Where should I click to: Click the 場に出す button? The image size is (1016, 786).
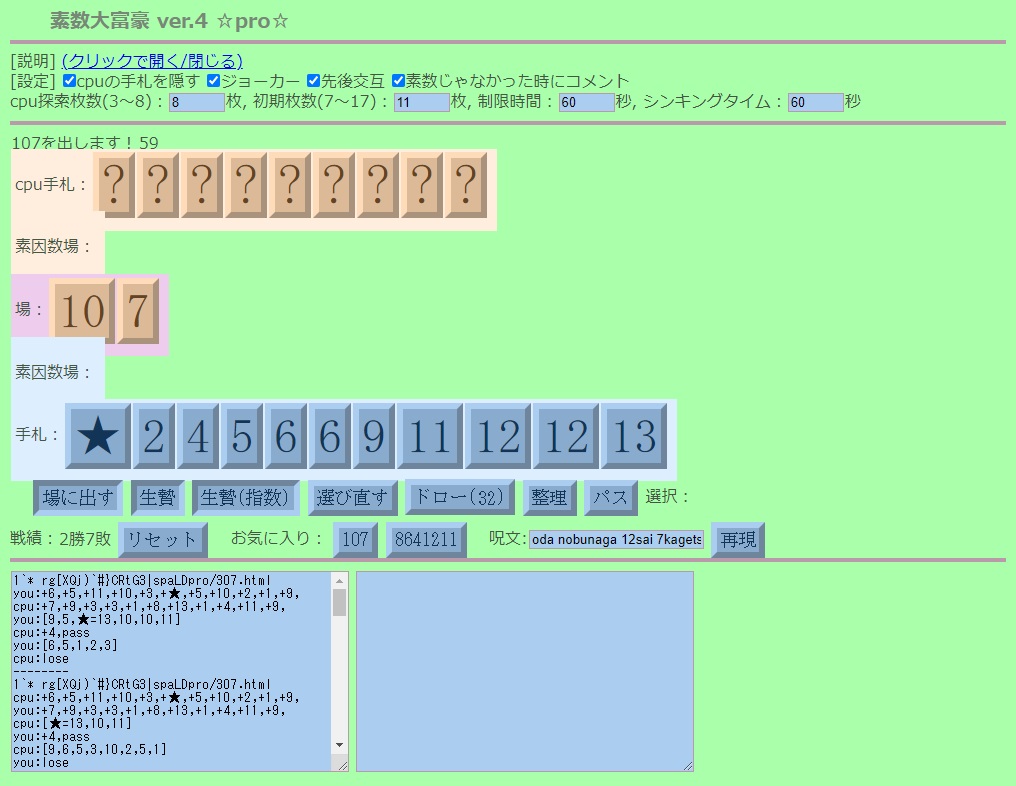click(x=78, y=498)
